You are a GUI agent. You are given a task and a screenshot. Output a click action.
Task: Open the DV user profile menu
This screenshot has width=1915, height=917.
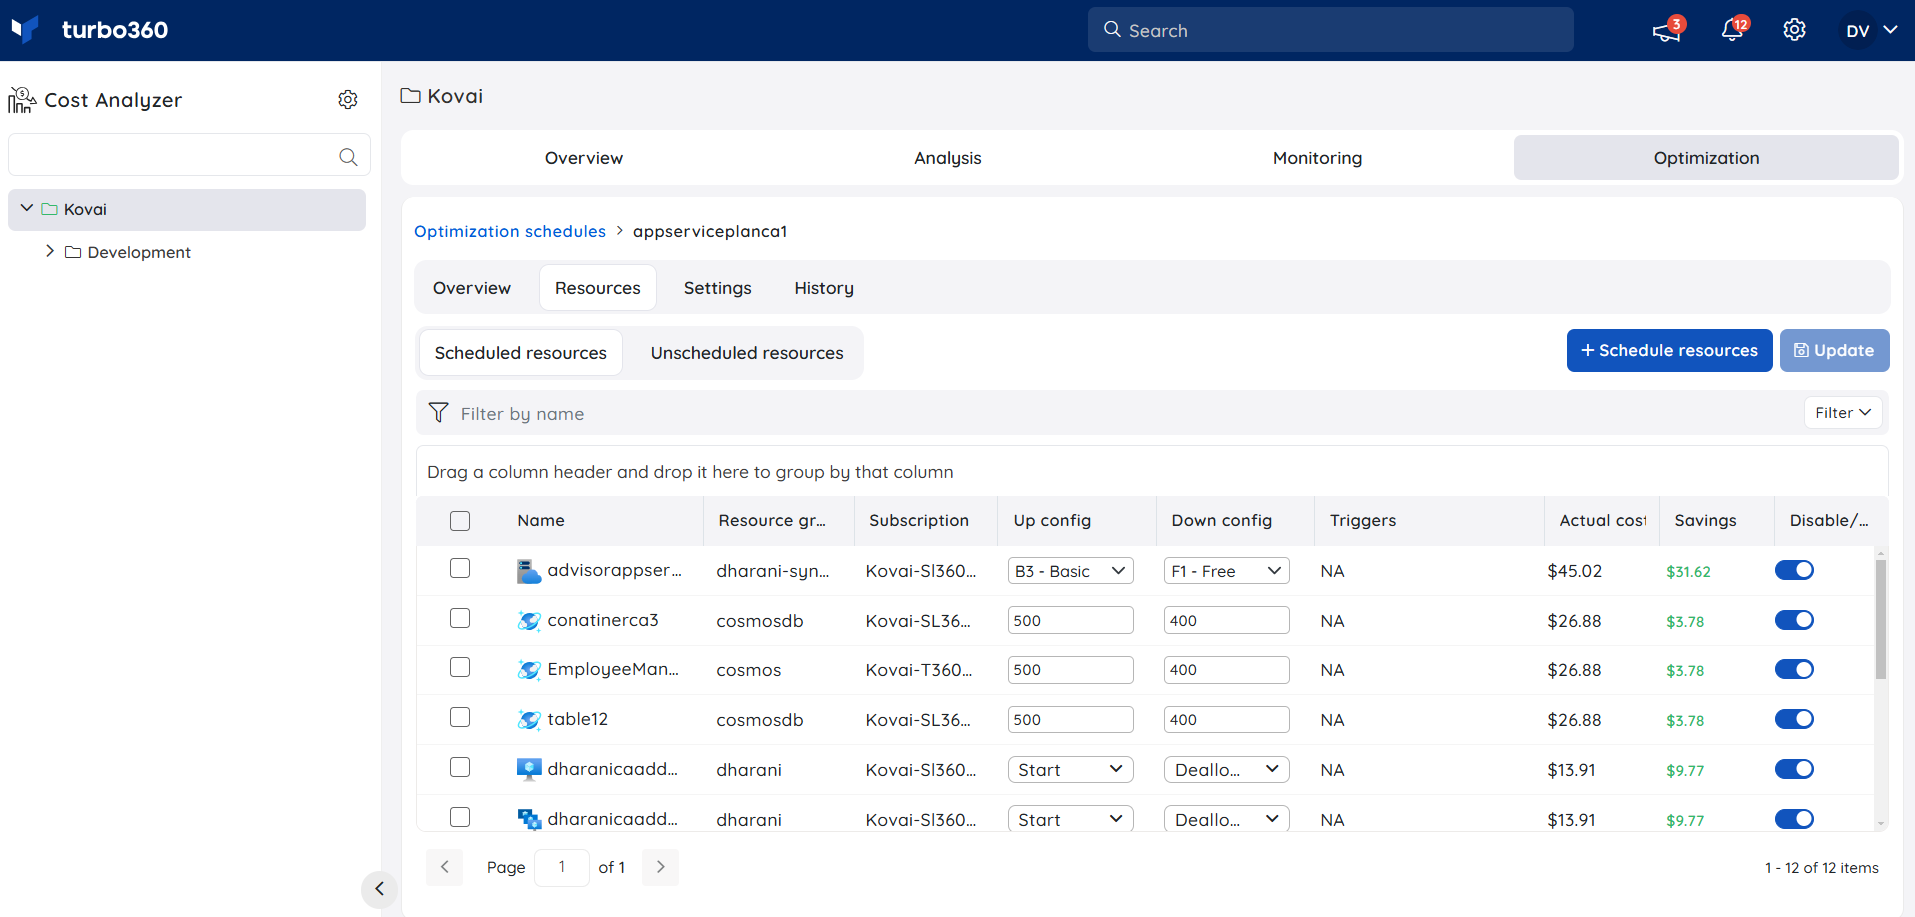pyautogui.click(x=1870, y=31)
